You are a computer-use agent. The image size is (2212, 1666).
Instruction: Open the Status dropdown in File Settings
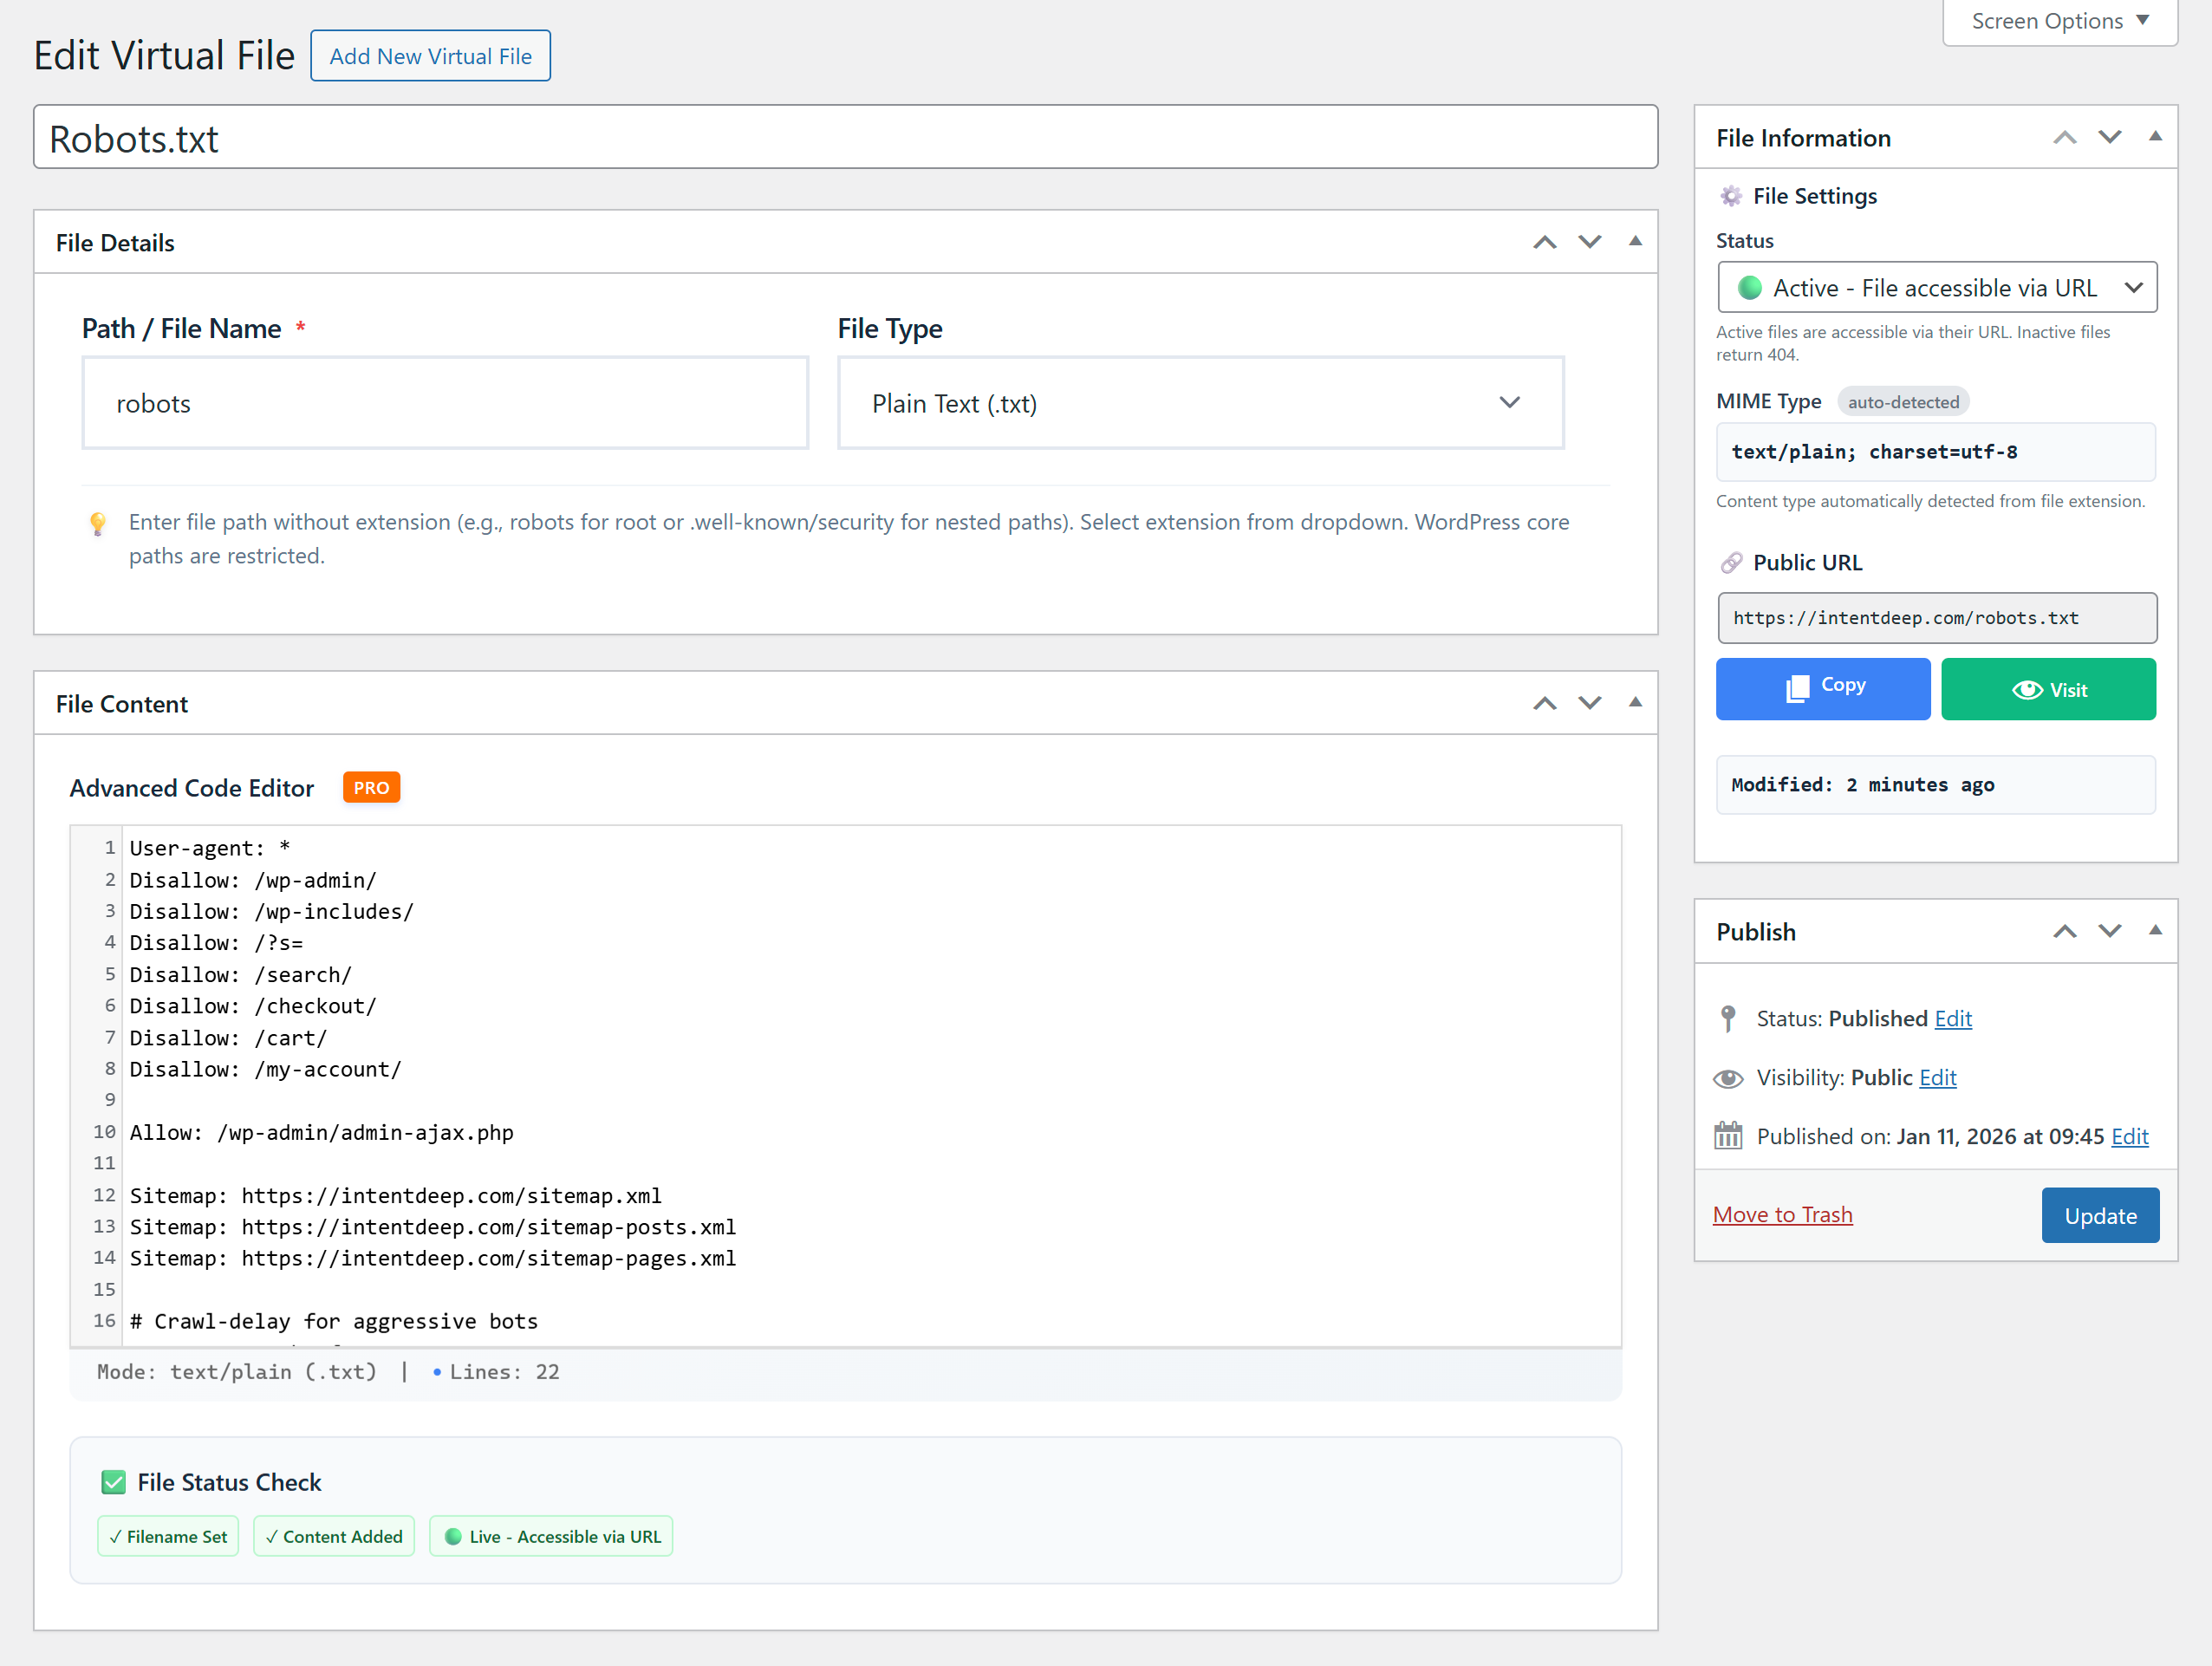coord(1936,288)
